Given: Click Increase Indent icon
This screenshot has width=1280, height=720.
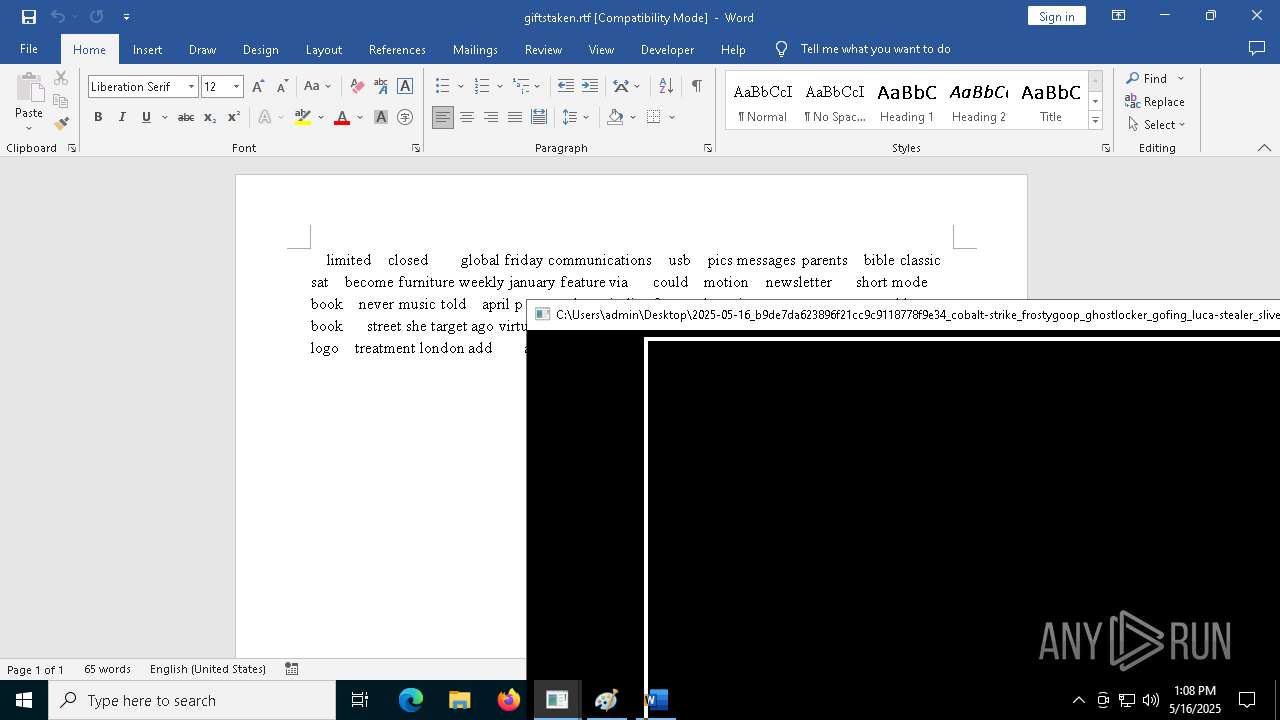Looking at the screenshot, I should [x=590, y=86].
